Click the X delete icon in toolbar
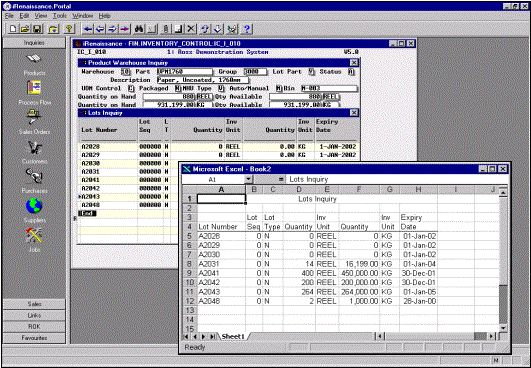The width and height of the screenshot is (531, 368). point(191,29)
